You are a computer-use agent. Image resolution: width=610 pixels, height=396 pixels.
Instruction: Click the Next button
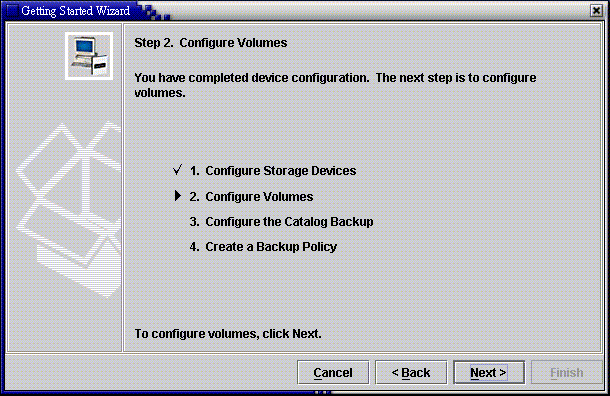click(489, 372)
